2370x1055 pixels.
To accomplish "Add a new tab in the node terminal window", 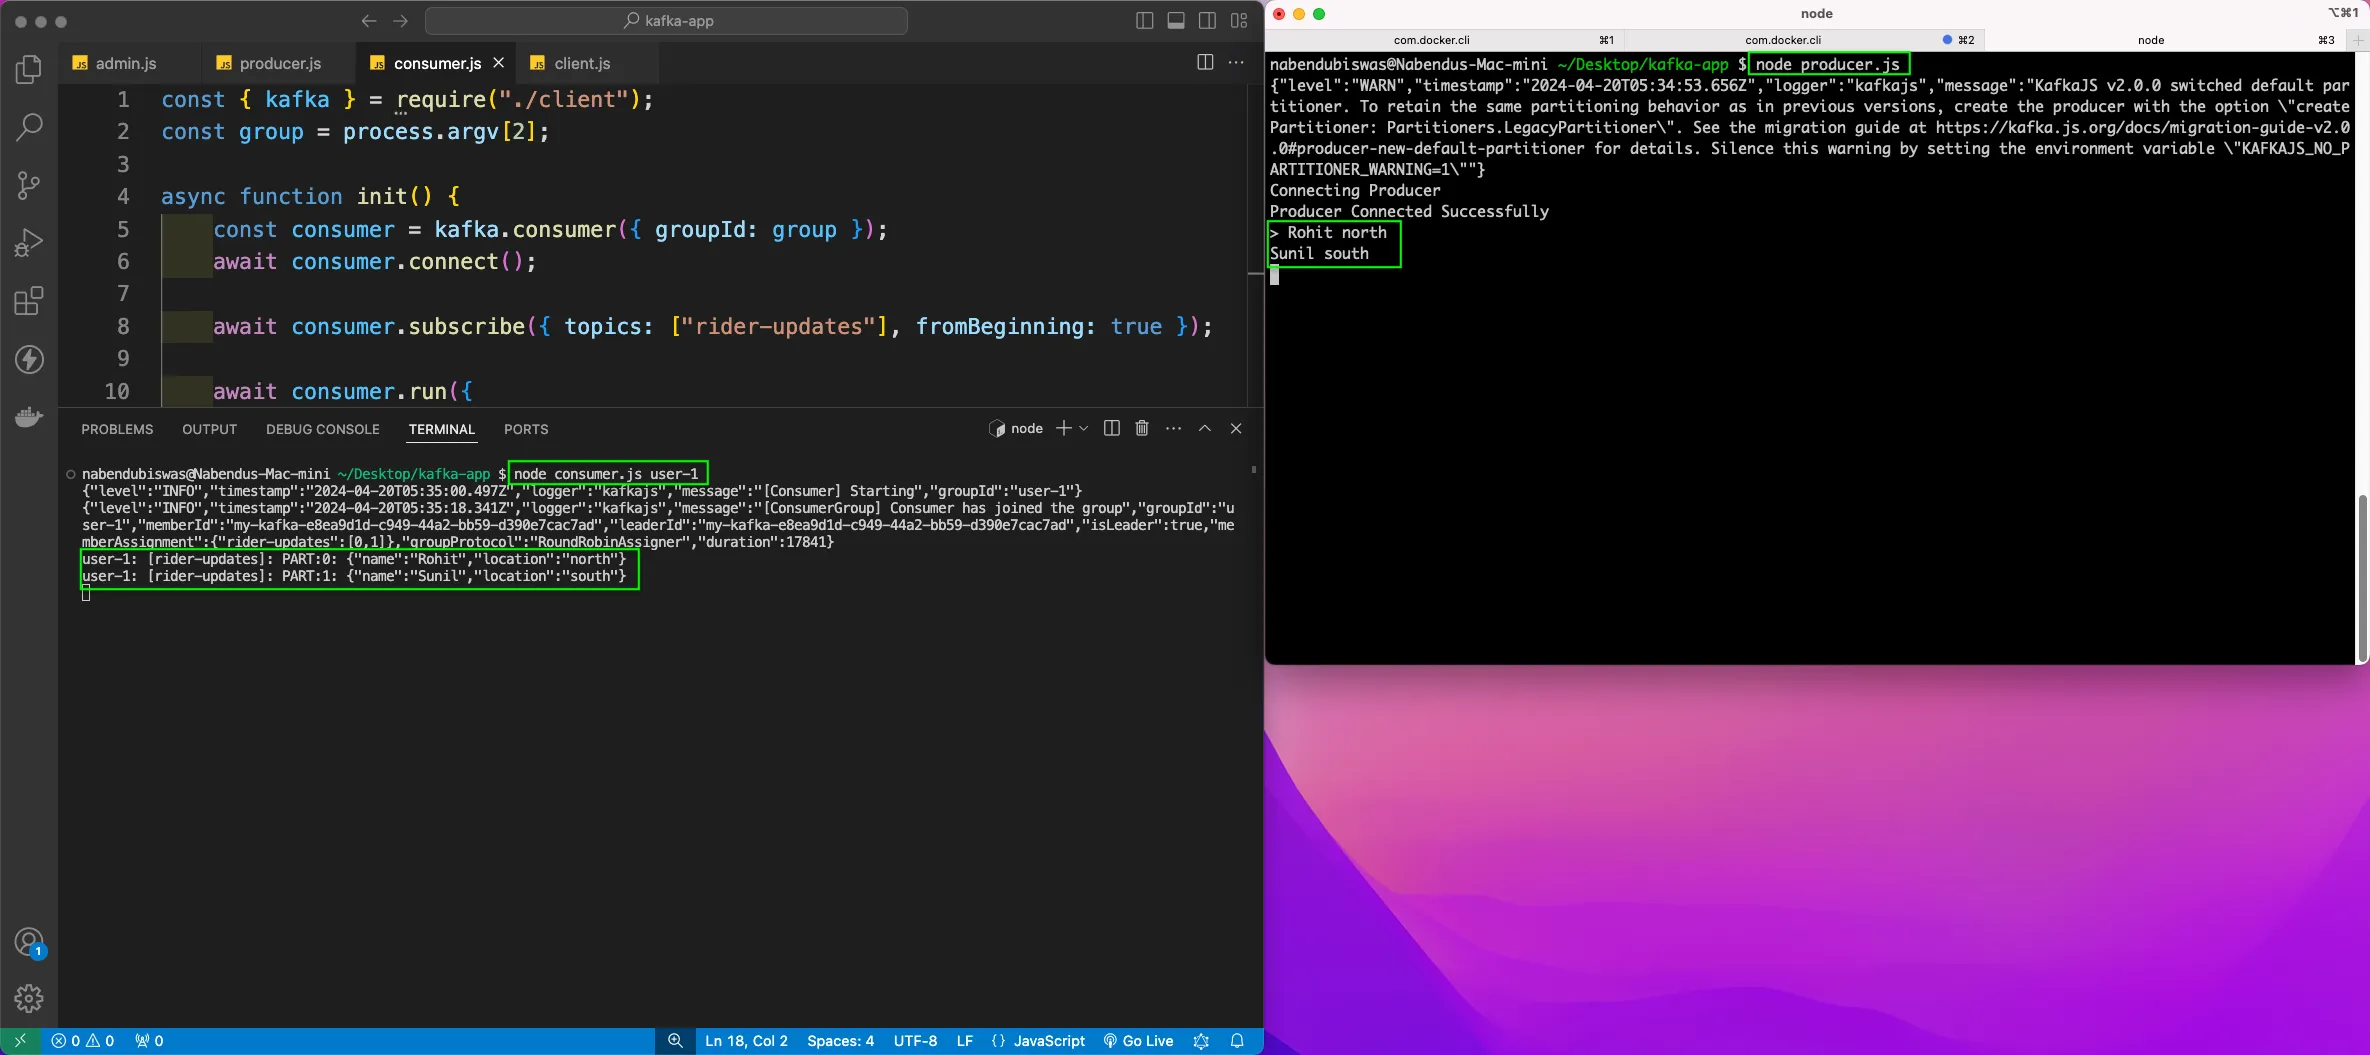I will [2357, 40].
